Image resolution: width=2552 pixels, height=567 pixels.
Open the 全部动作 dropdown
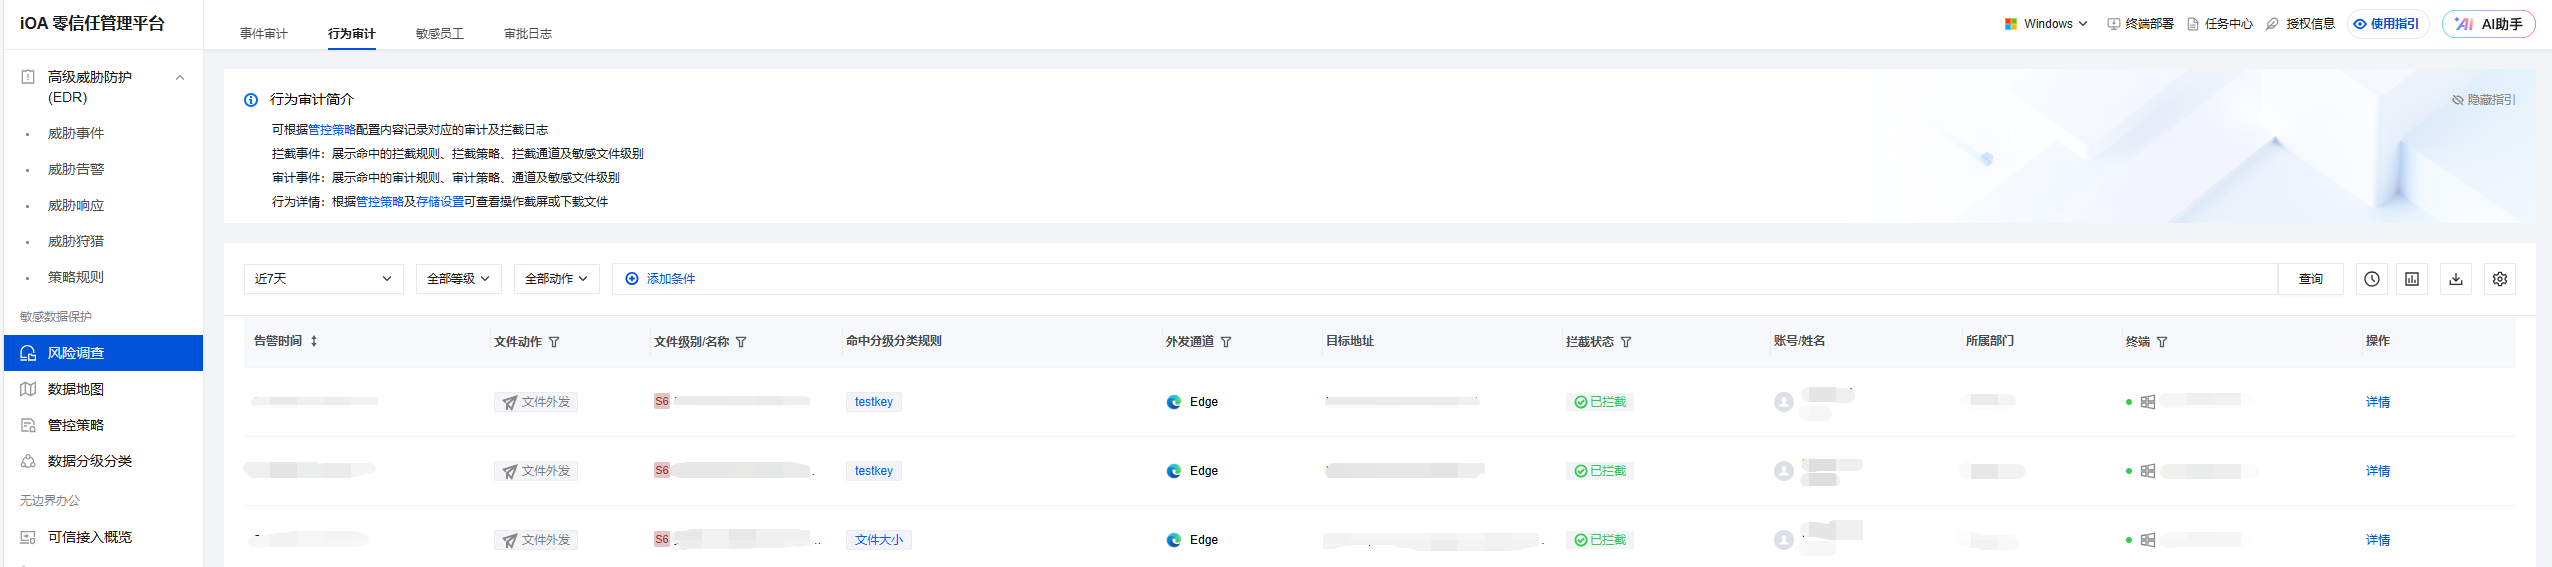coord(556,279)
